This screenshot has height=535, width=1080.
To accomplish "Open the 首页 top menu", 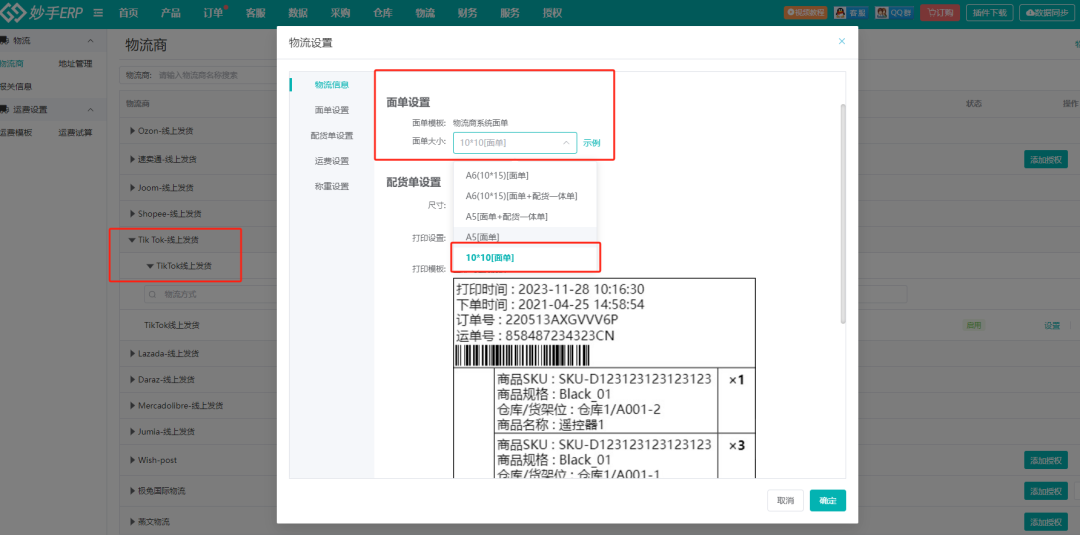I will pos(128,13).
